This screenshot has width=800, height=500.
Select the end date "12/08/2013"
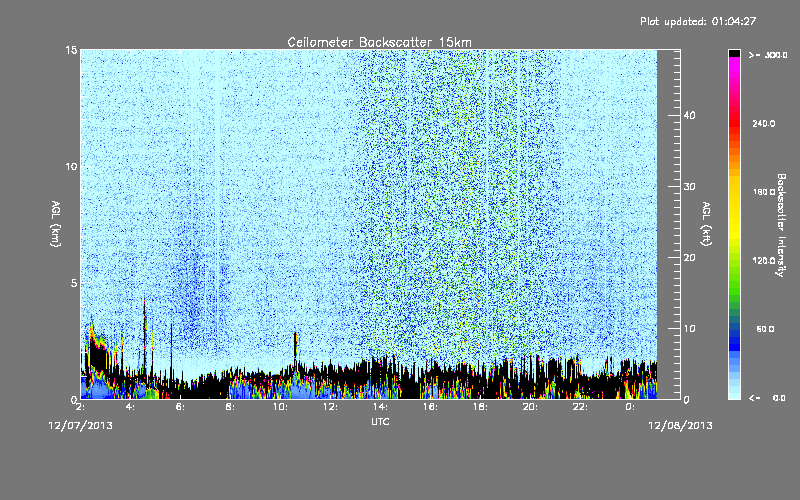pyautogui.click(x=680, y=426)
